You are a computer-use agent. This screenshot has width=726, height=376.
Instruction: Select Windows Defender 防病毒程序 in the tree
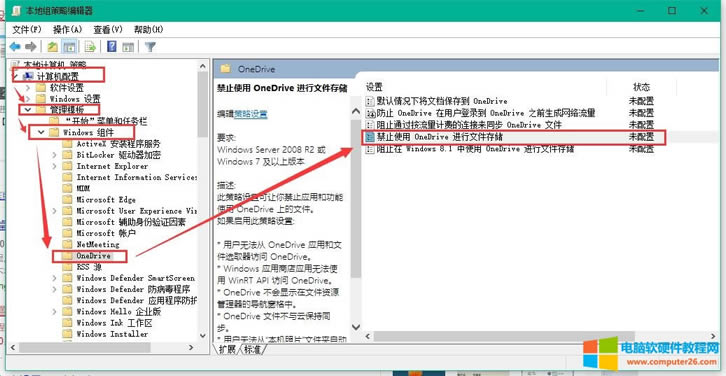[x=133, y=289]
